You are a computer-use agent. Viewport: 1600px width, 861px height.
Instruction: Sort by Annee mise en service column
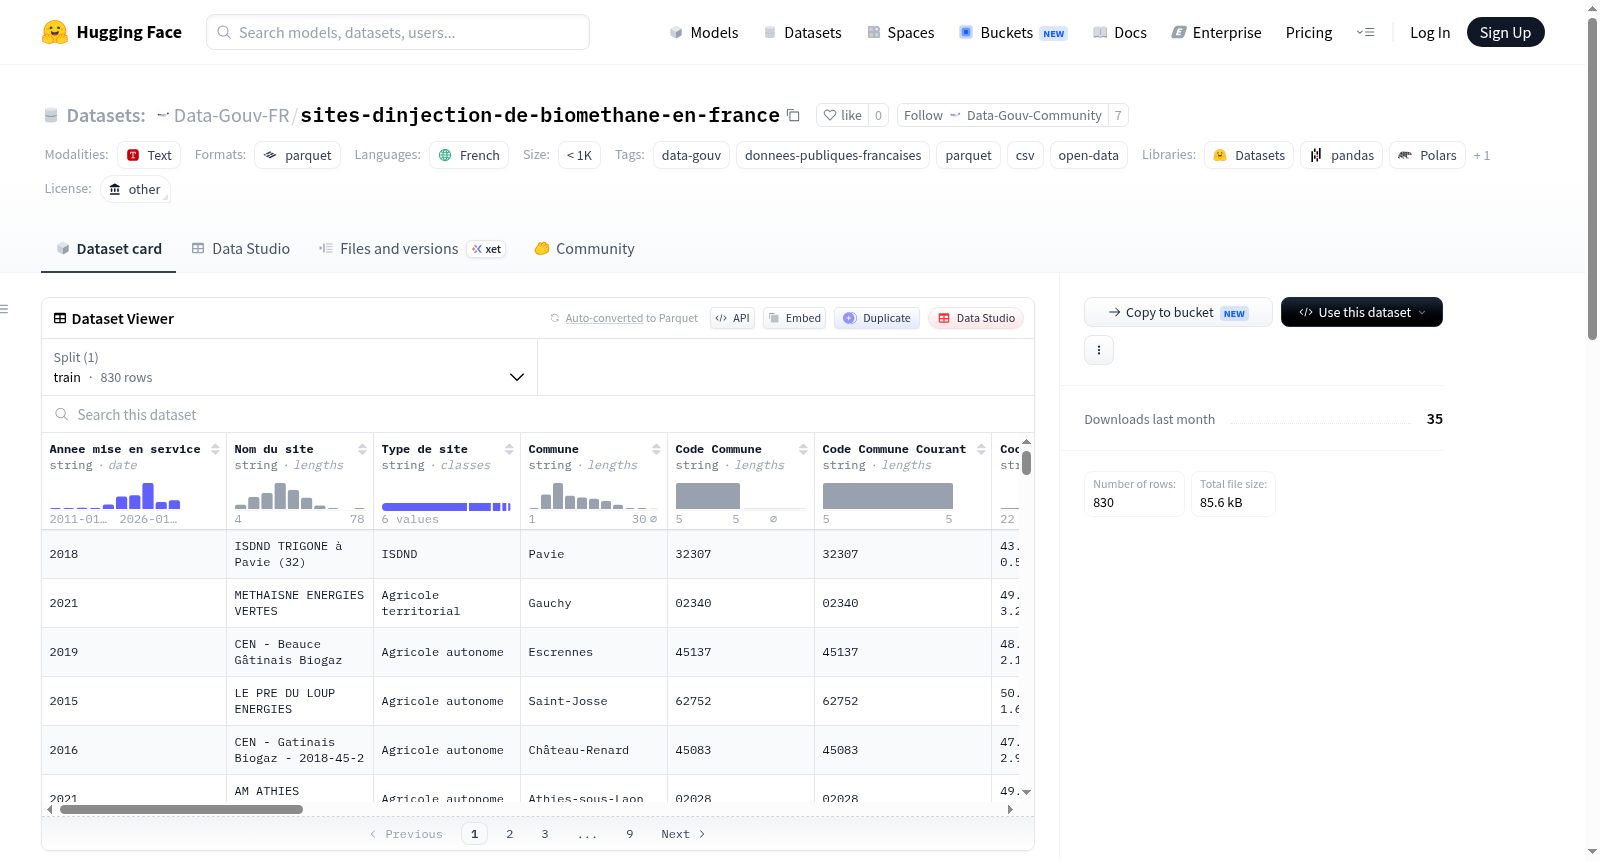(x=215, y=450)
